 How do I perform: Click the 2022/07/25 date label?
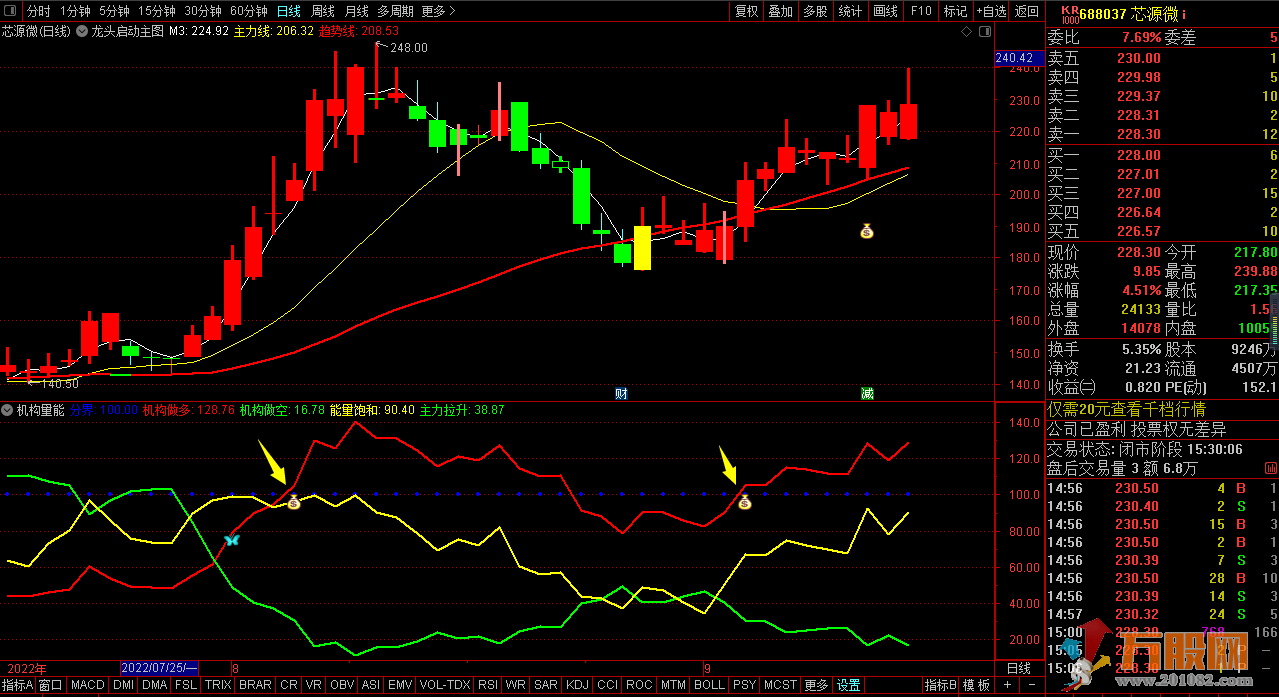tap(160, 668)
